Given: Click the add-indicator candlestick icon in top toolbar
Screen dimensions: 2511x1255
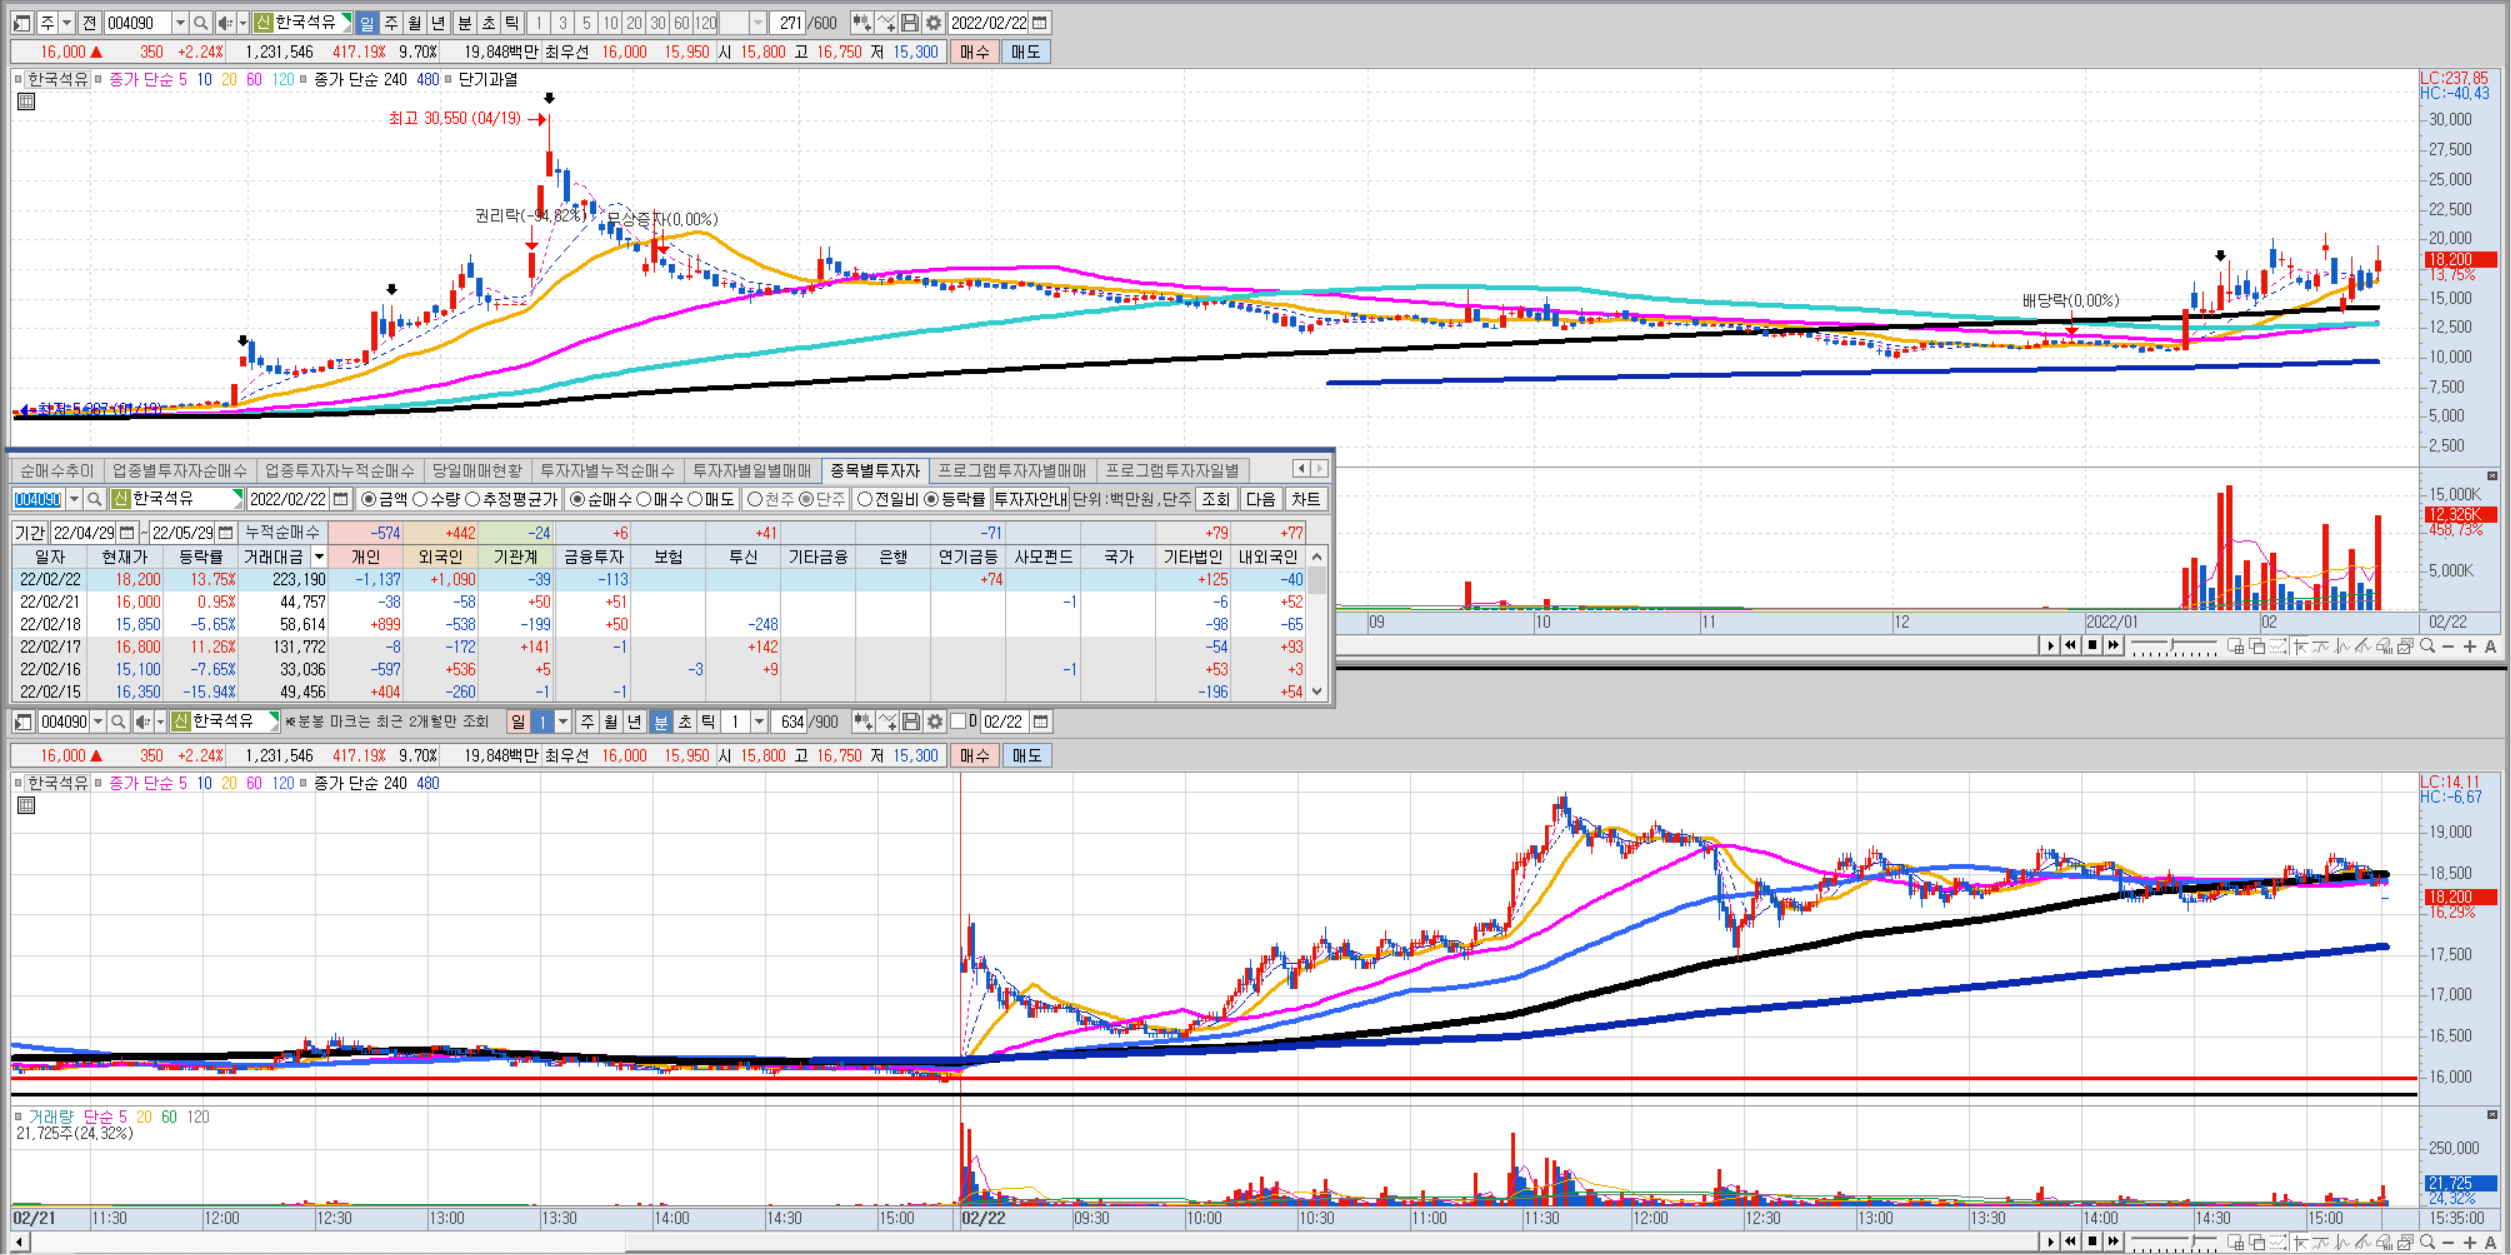Looking at the screenshot, I should (x=861, y=22).
